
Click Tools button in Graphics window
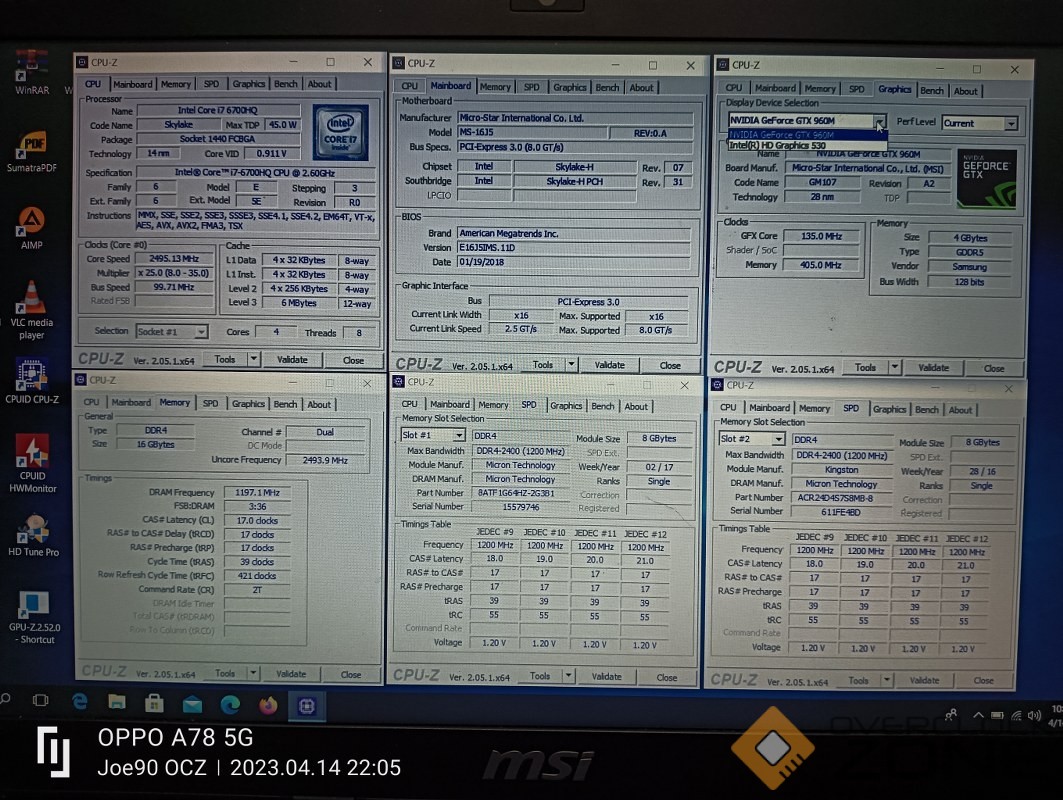click(x=865, y=367)
